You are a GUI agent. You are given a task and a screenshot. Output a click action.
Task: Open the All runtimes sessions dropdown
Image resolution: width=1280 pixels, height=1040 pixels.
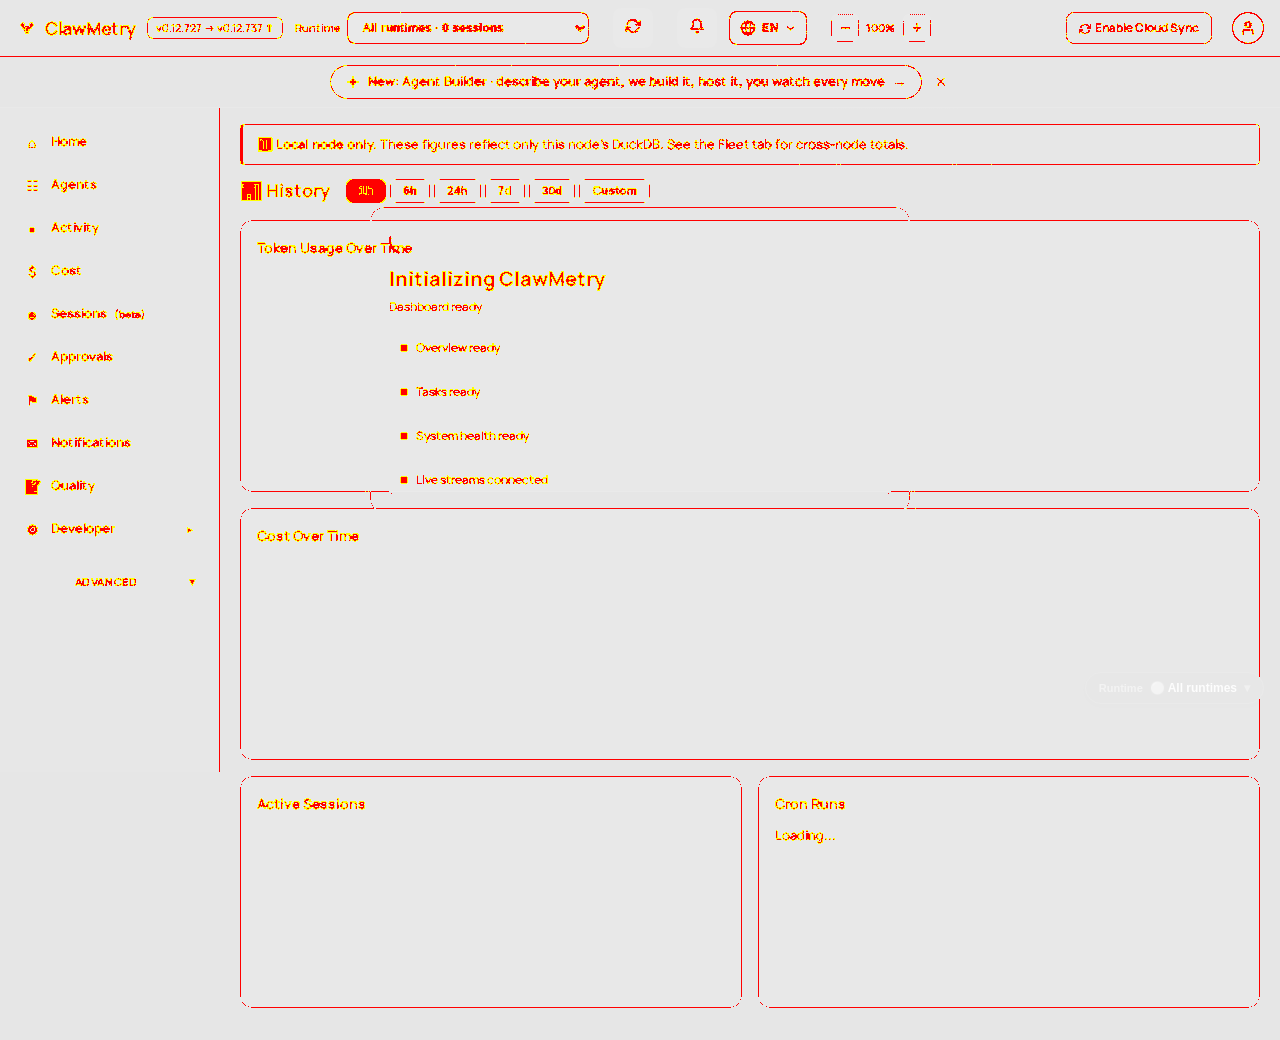pyautogui.click(x=468, y=28)
